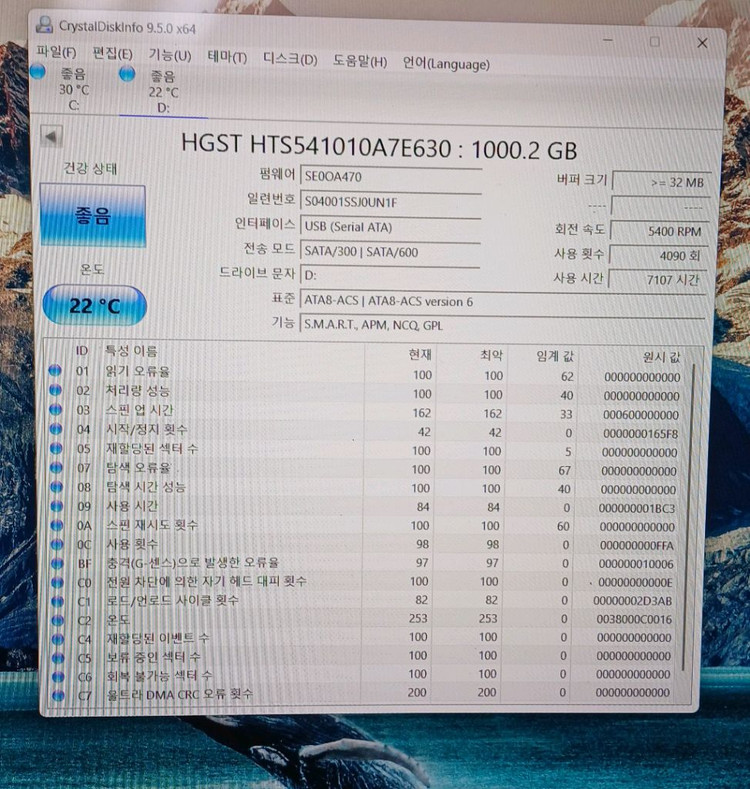750x789 pixels.
Task: Click the previous disk arrow button
Action: pos(51,136)
